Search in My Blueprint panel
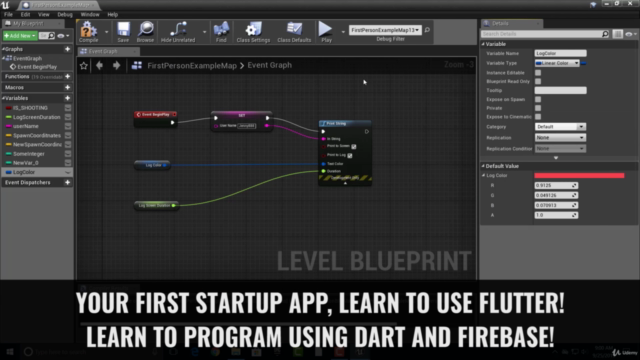The image size is (640, 360). [47, 36]
